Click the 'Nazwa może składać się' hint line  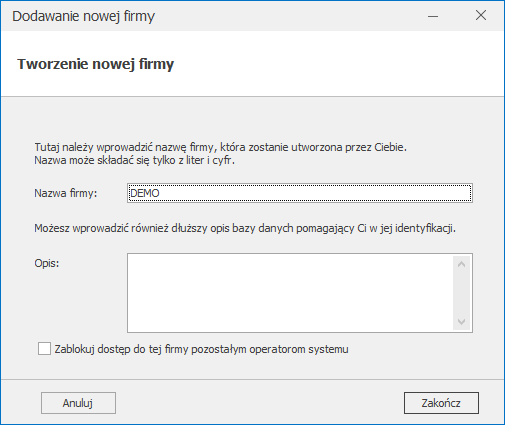[x=135, y=160]
